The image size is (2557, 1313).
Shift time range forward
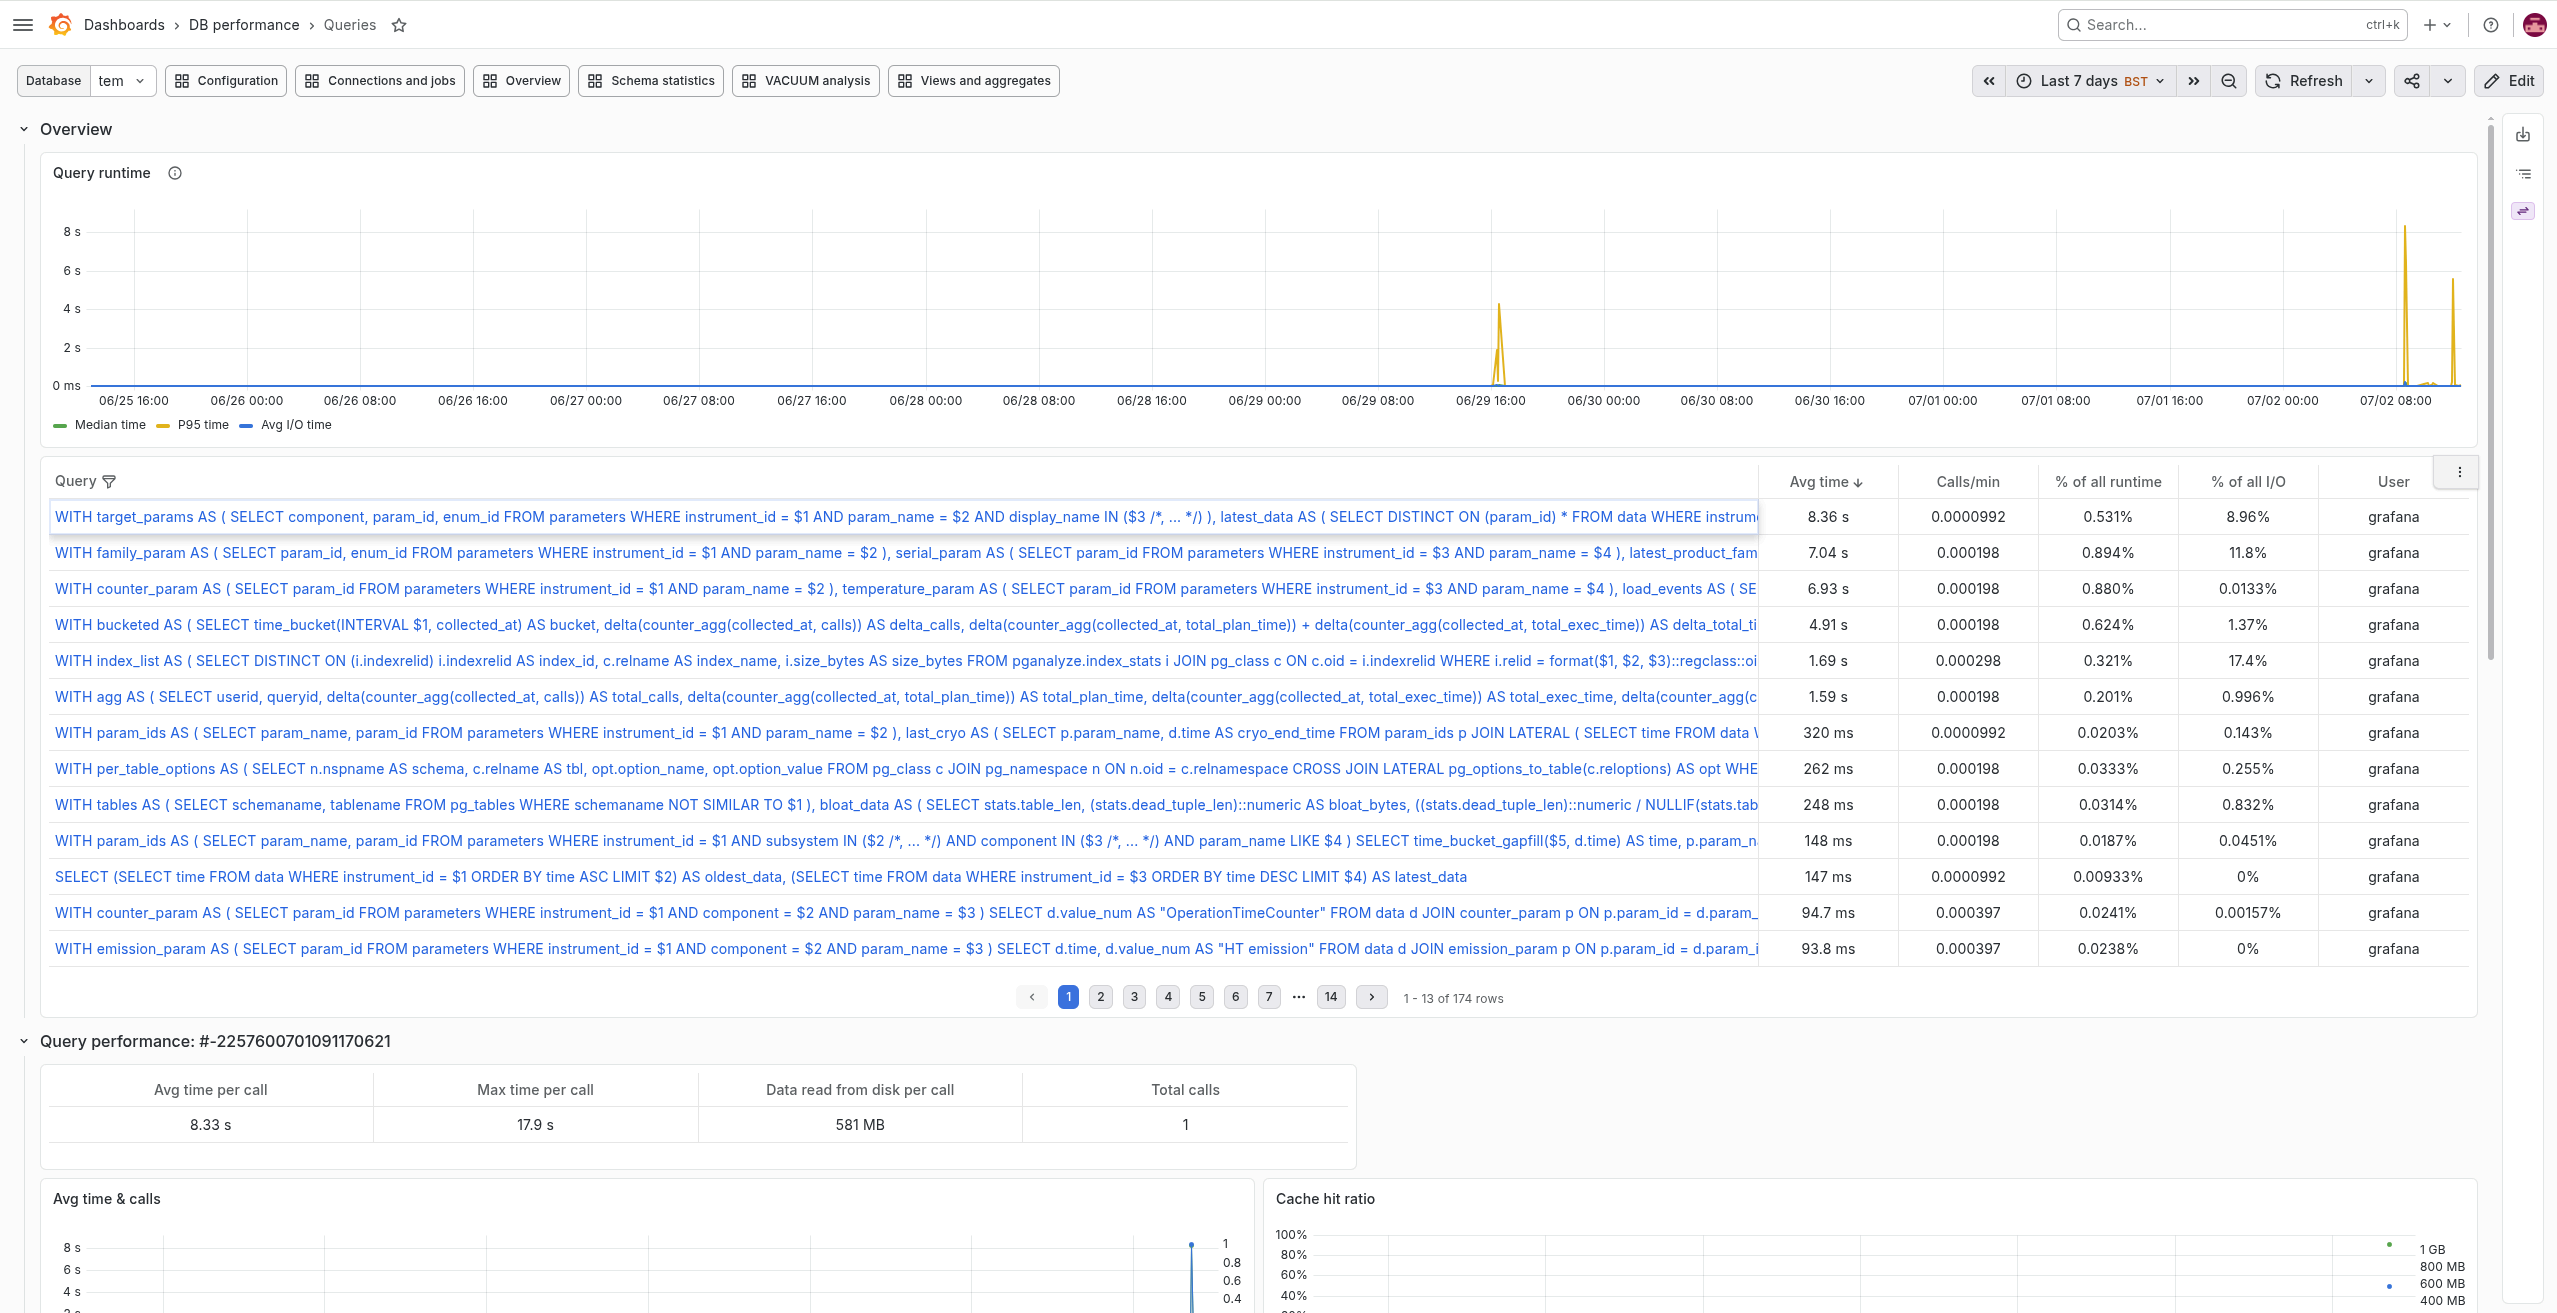[x=2194, y=81]
